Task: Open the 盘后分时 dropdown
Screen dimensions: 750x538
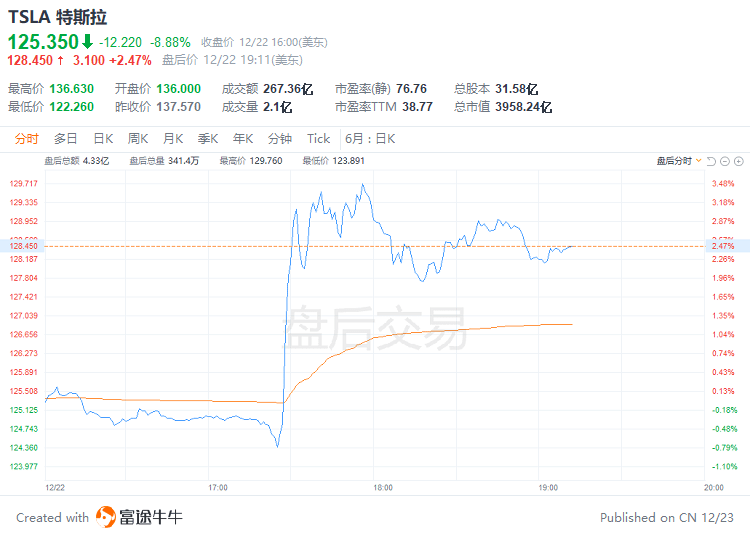Action: [x=678, y=160]
